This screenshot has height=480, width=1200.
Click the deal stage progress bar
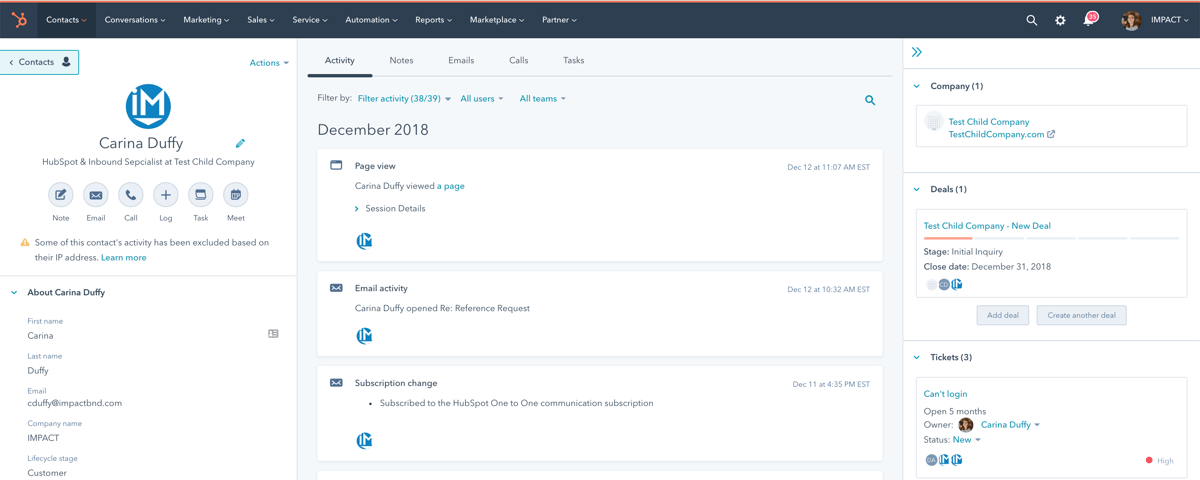click(x=1051, y=238)
